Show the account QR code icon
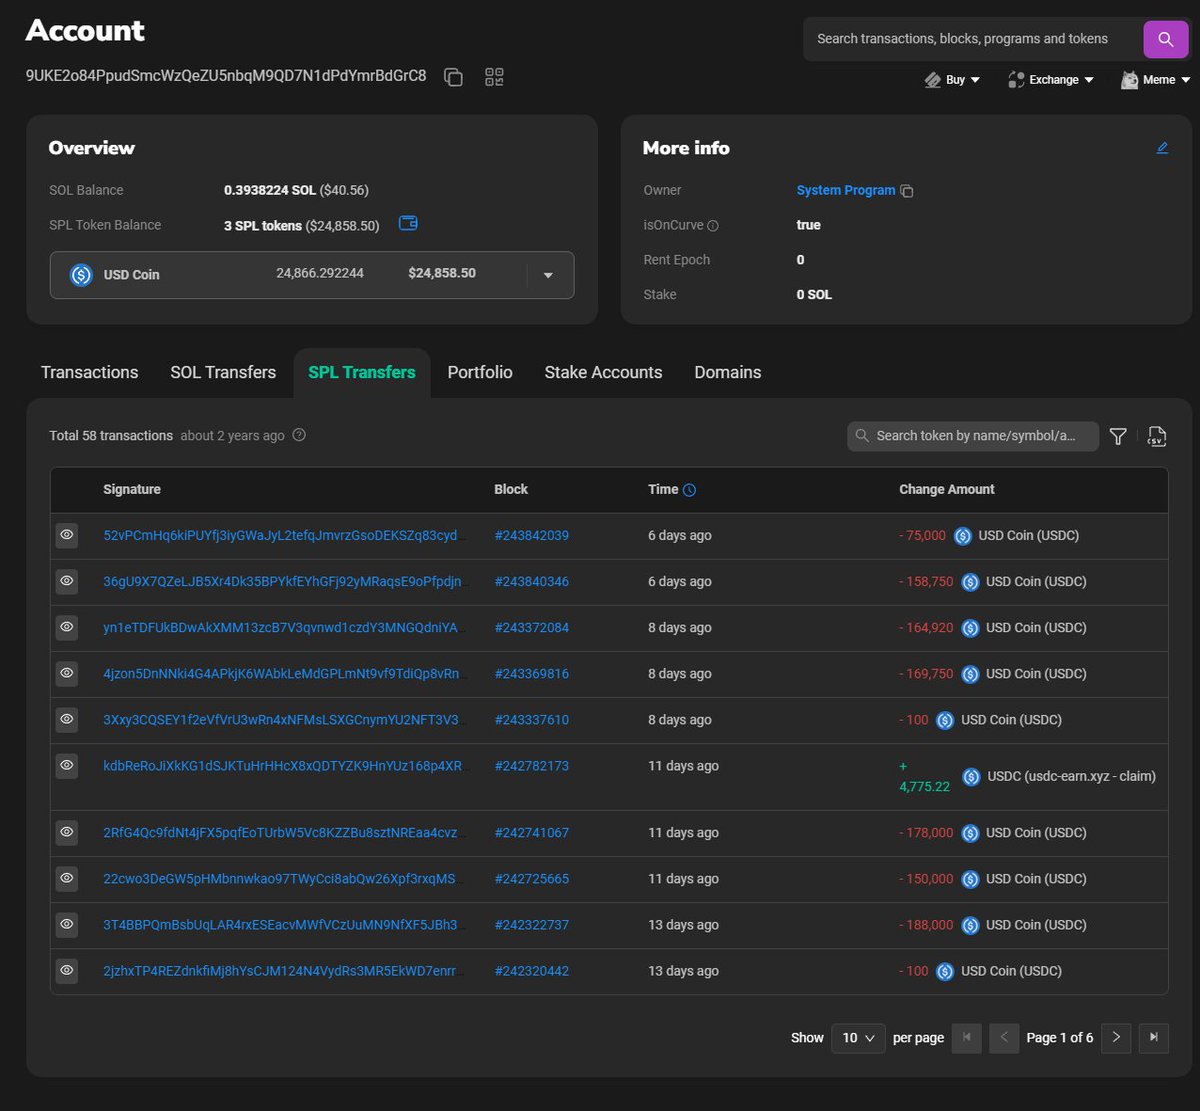 coord(494,77)
